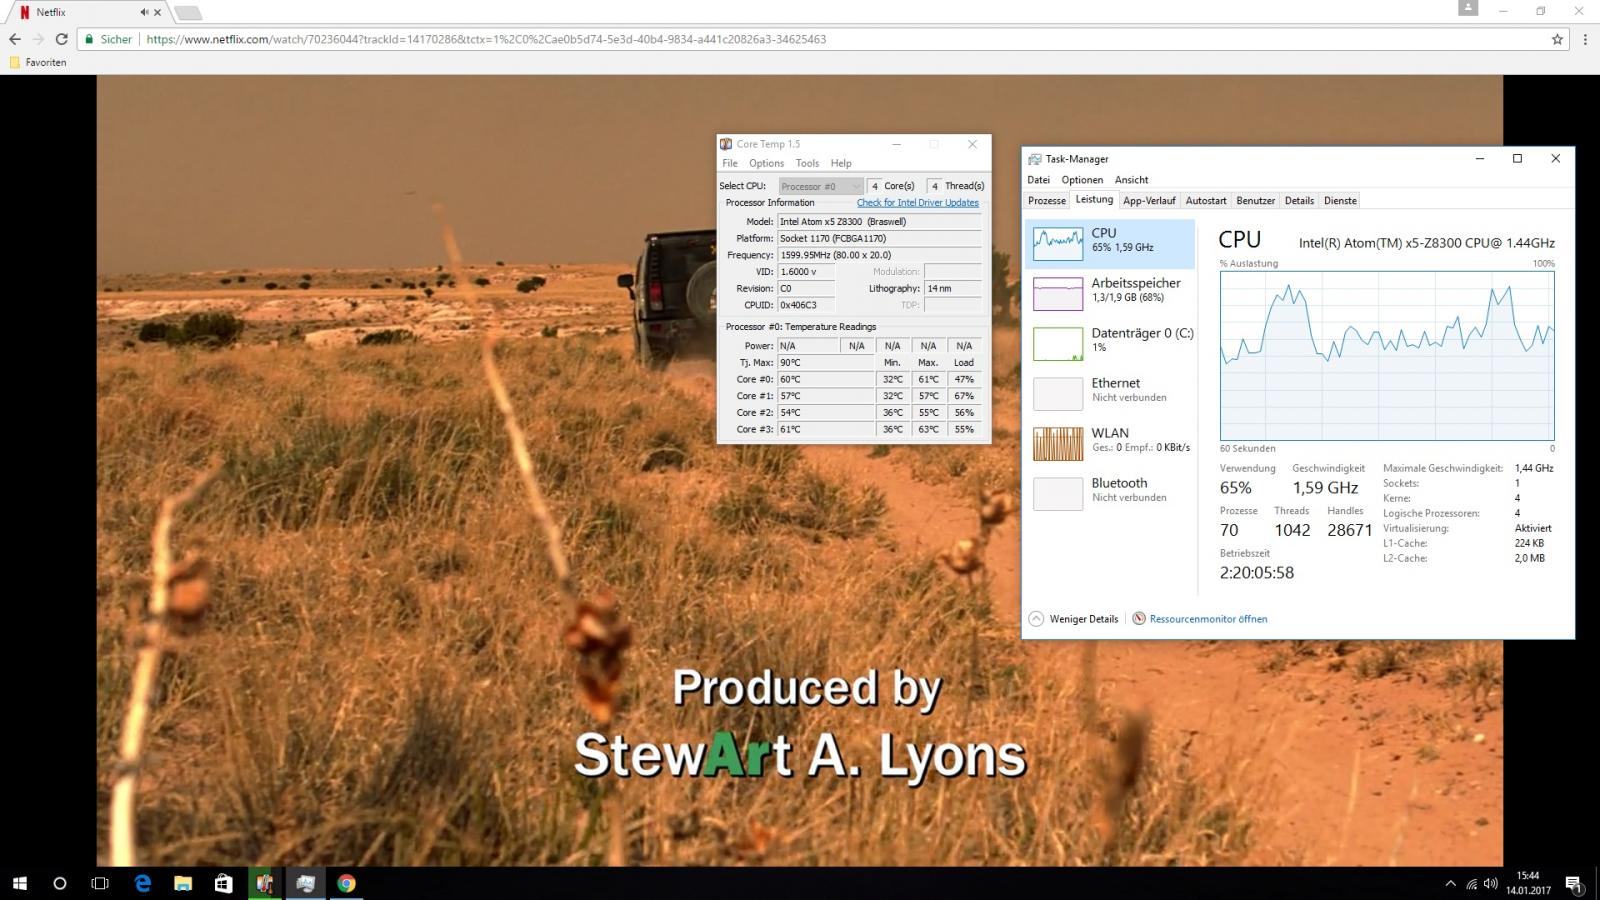Image resolution: width=1600 pixels, height=900 pixels.
Task: Open the Wi-Fi network tray icon
Action: click(1471, 883)
